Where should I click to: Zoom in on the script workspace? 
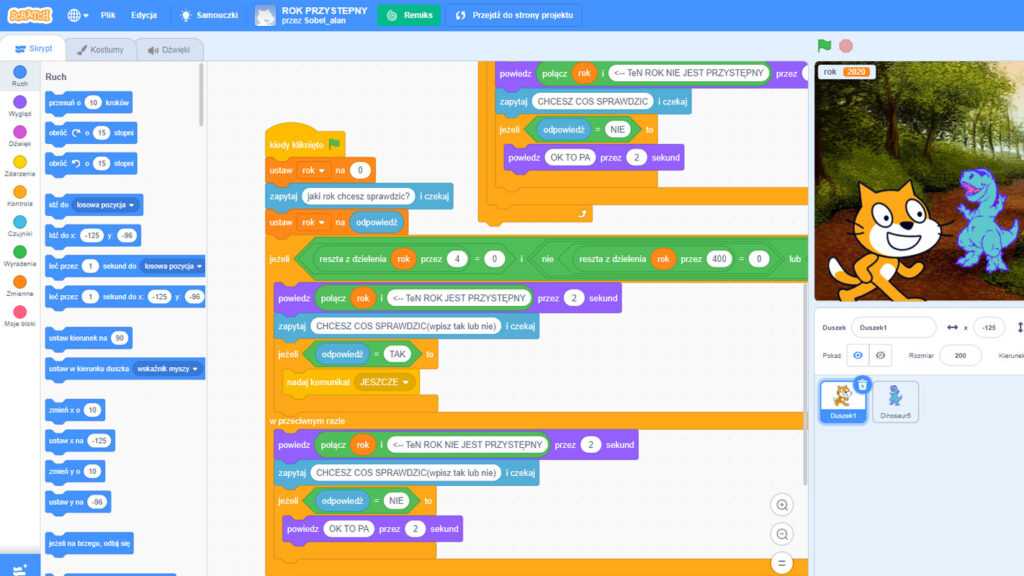[782, 504]
